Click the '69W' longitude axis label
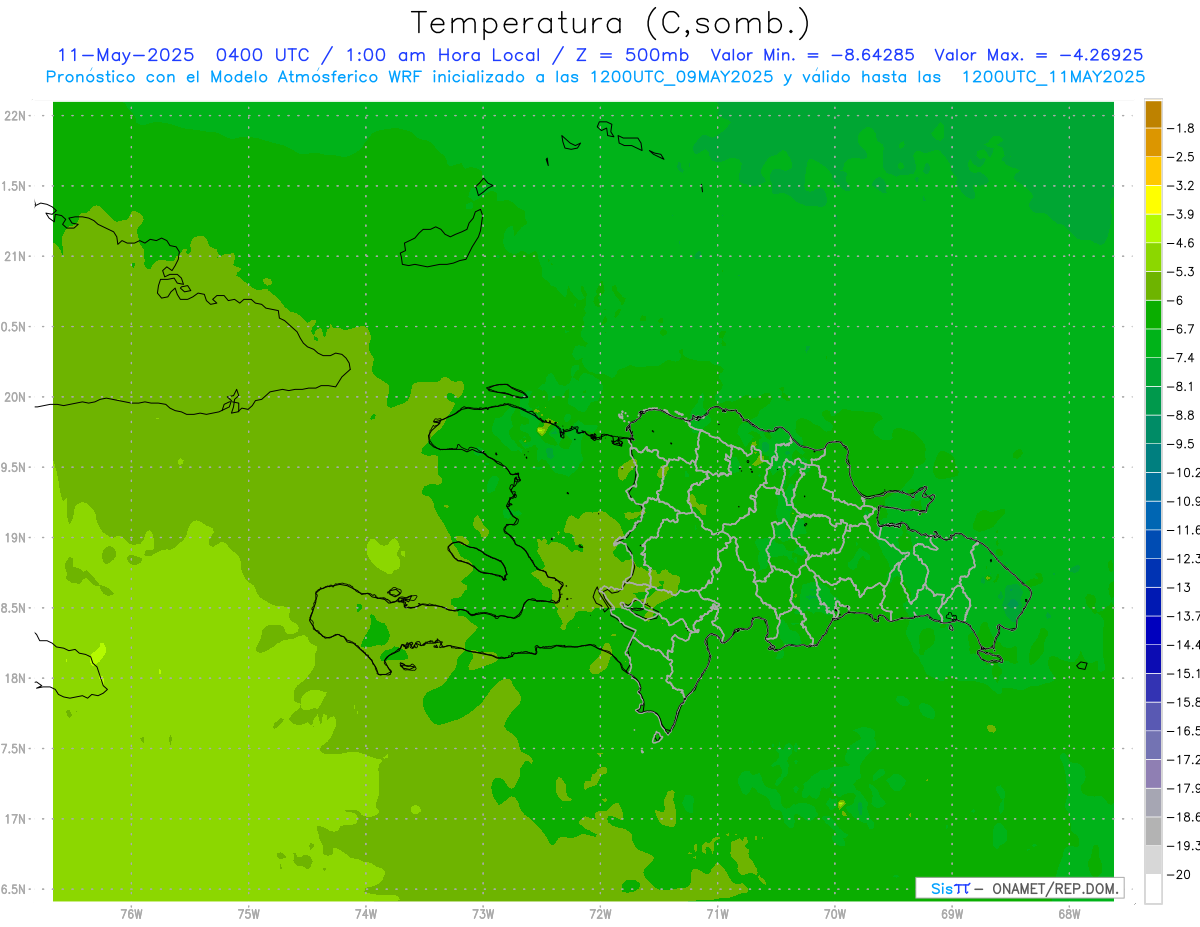 952,913
